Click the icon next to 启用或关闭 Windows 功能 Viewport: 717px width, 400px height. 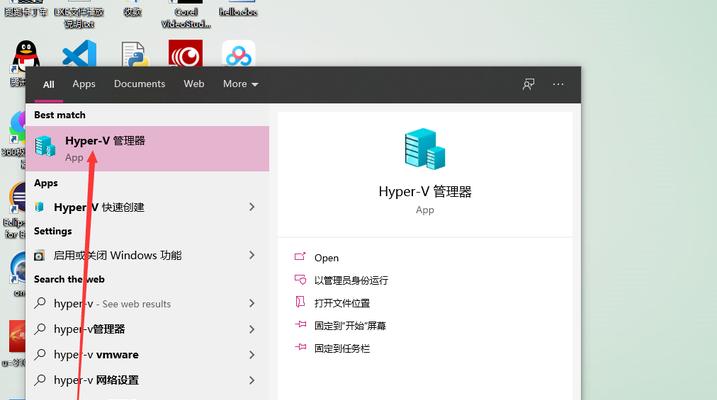(x=39, y=256)
